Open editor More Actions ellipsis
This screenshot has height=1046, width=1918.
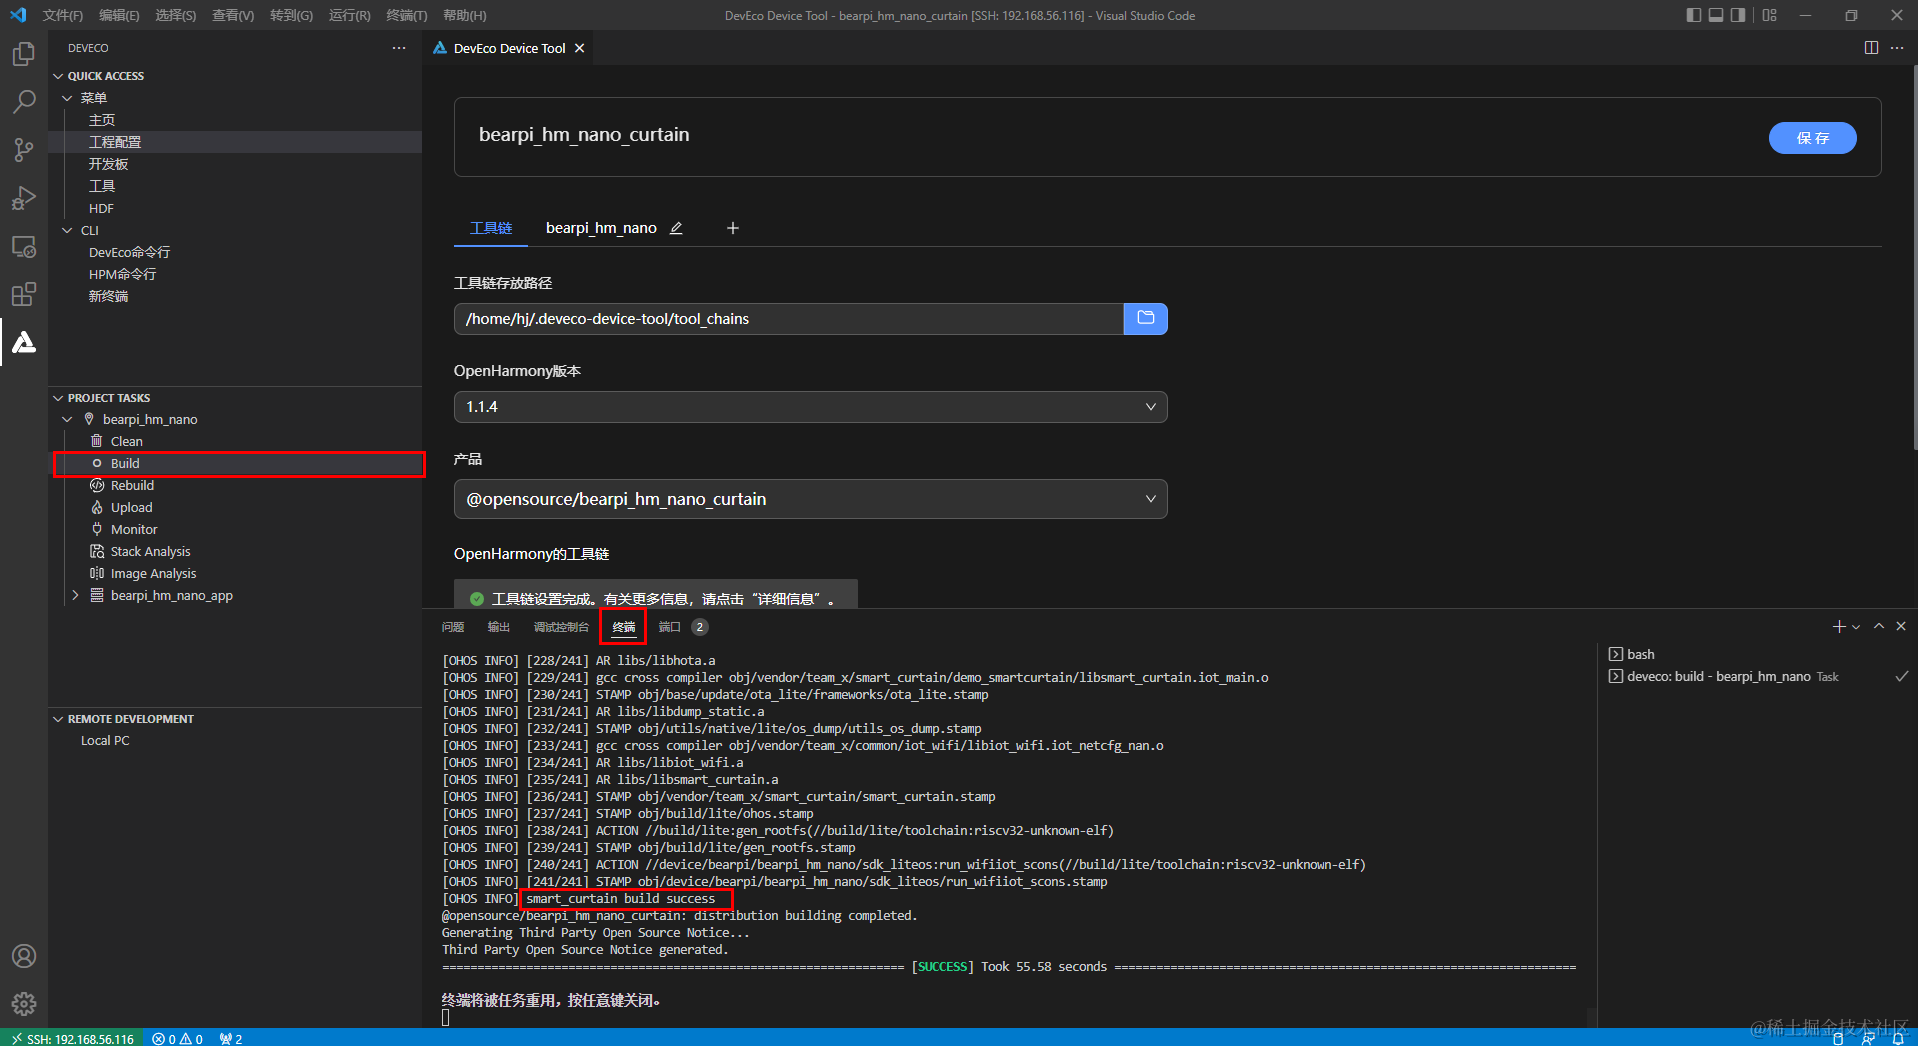pos(1897,48)
